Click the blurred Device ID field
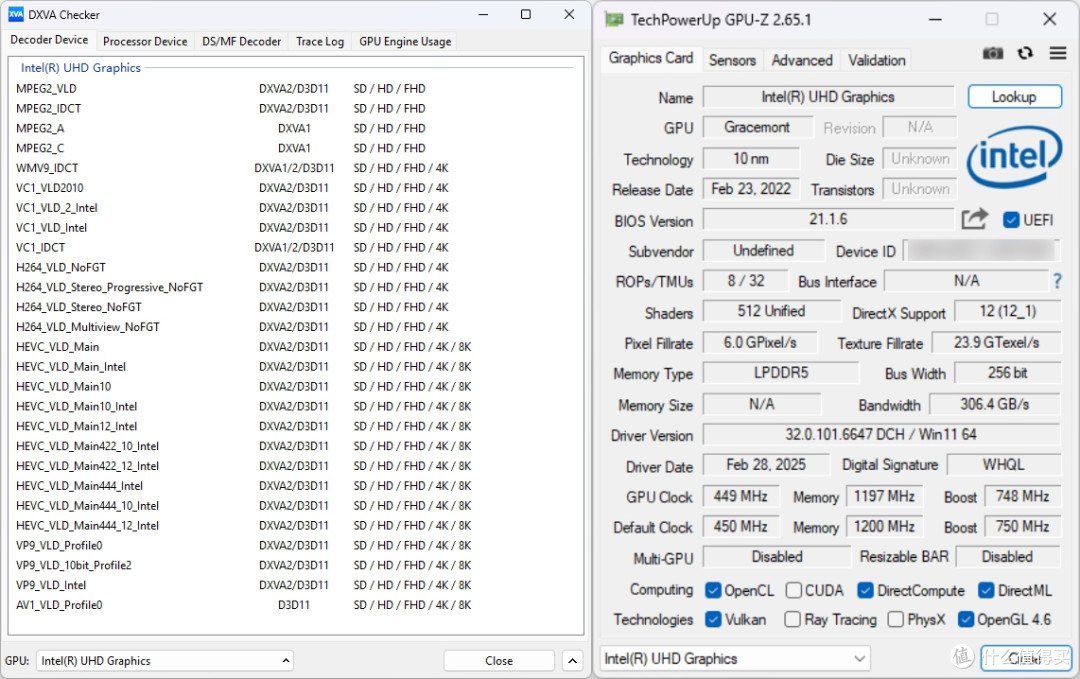 point(982,250)
